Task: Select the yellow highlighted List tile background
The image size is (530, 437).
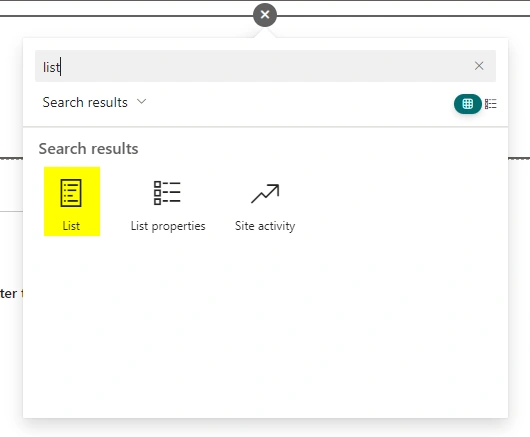Action: 72,201
